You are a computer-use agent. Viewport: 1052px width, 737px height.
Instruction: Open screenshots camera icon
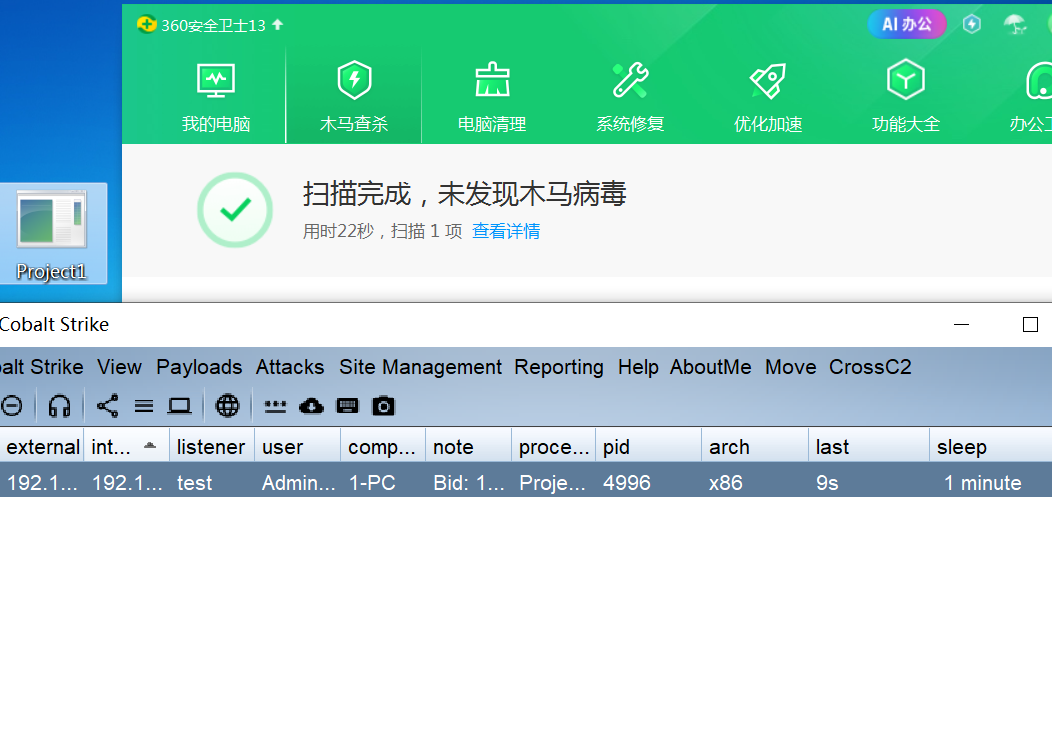point(384,406)
